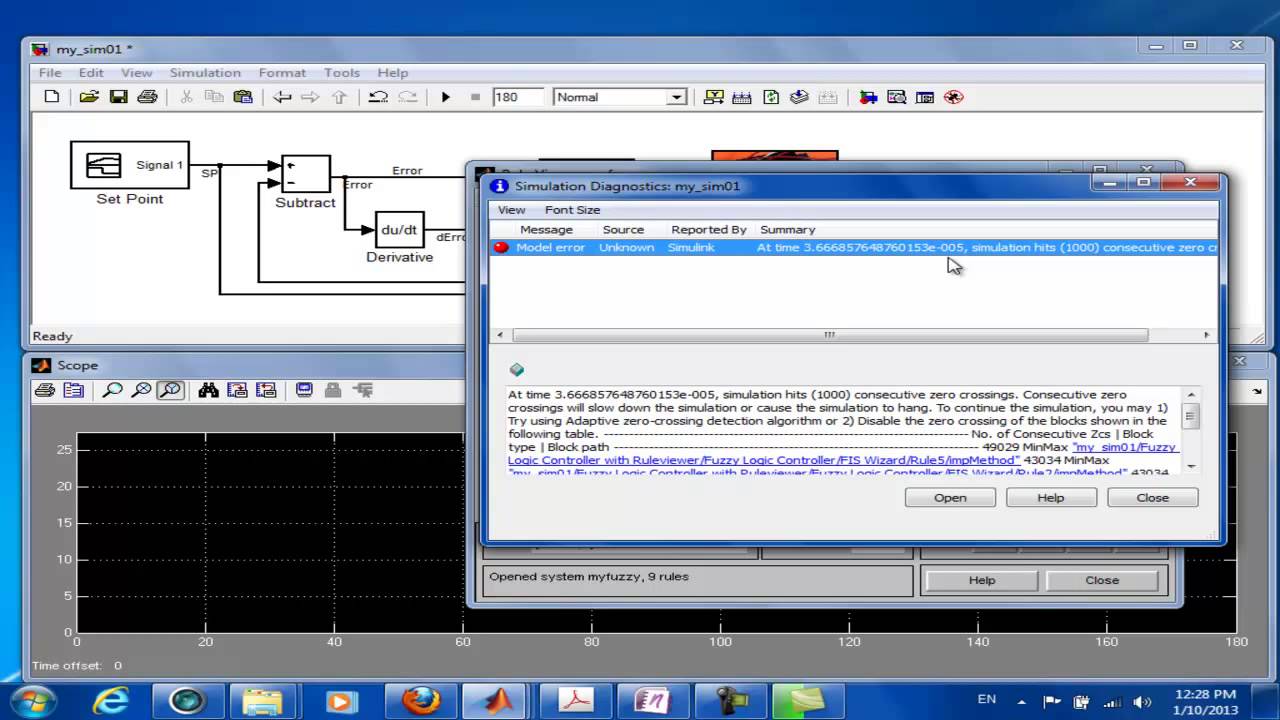Click the stop time field showing 180

click(x=519, y=97)
